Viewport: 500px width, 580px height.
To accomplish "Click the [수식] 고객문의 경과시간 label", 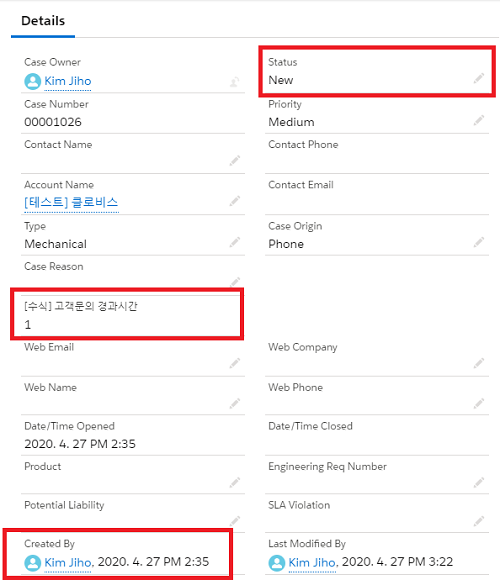I will (x=81, y=306).
